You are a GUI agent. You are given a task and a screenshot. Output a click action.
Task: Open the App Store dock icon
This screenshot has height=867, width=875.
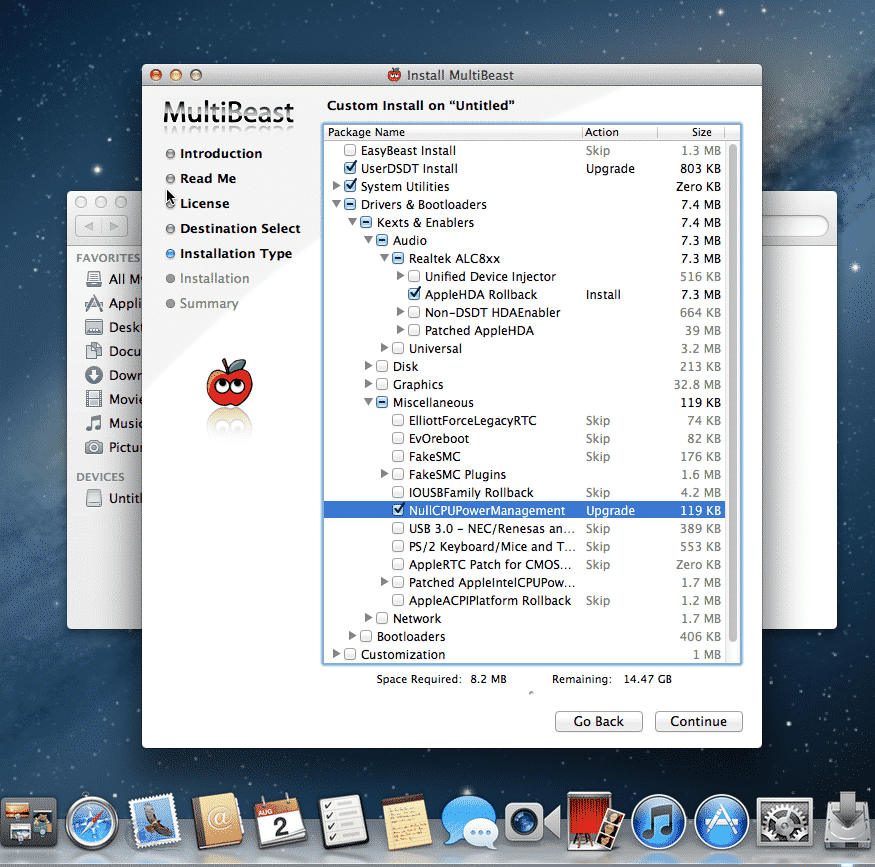click(x=720, y=823)
